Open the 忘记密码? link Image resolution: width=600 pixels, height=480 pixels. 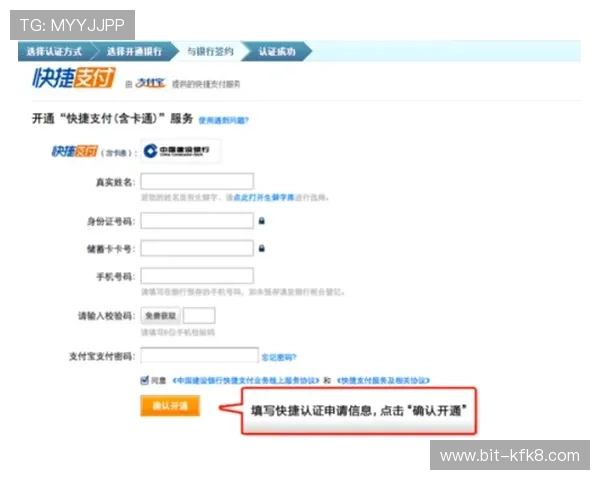click(x=279, y=358)
